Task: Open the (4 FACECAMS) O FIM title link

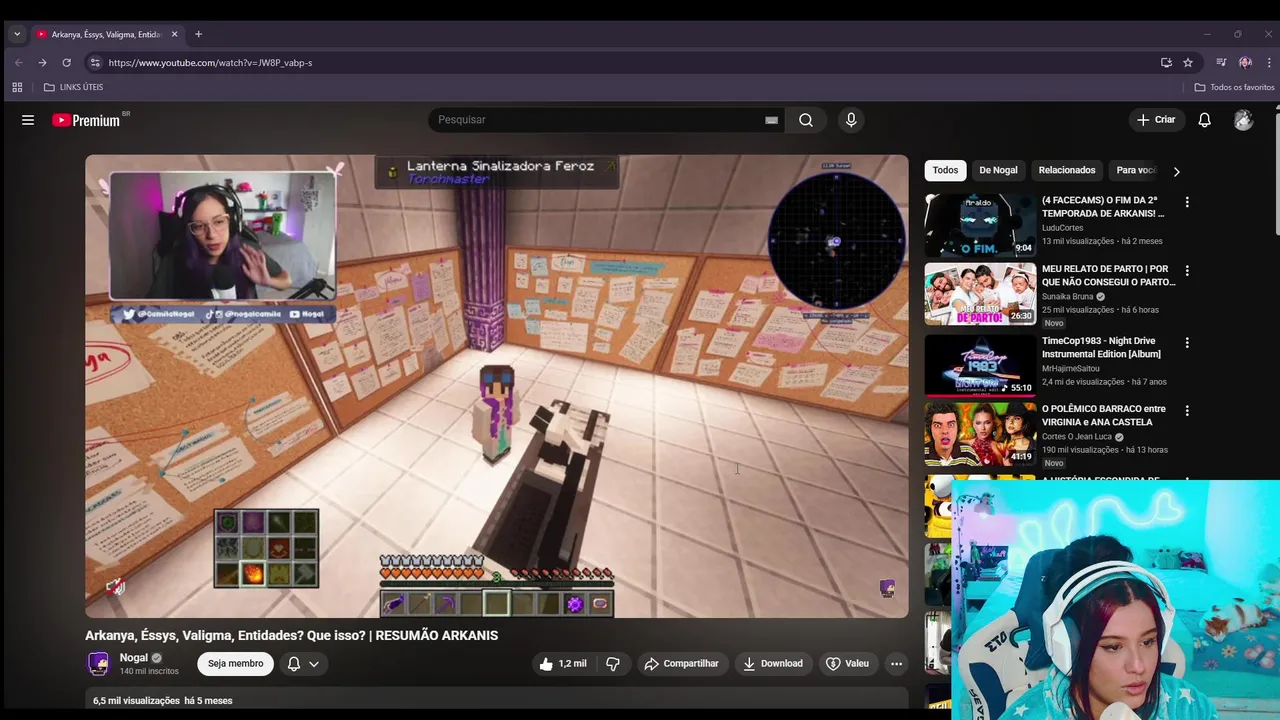Action: 1103,207
